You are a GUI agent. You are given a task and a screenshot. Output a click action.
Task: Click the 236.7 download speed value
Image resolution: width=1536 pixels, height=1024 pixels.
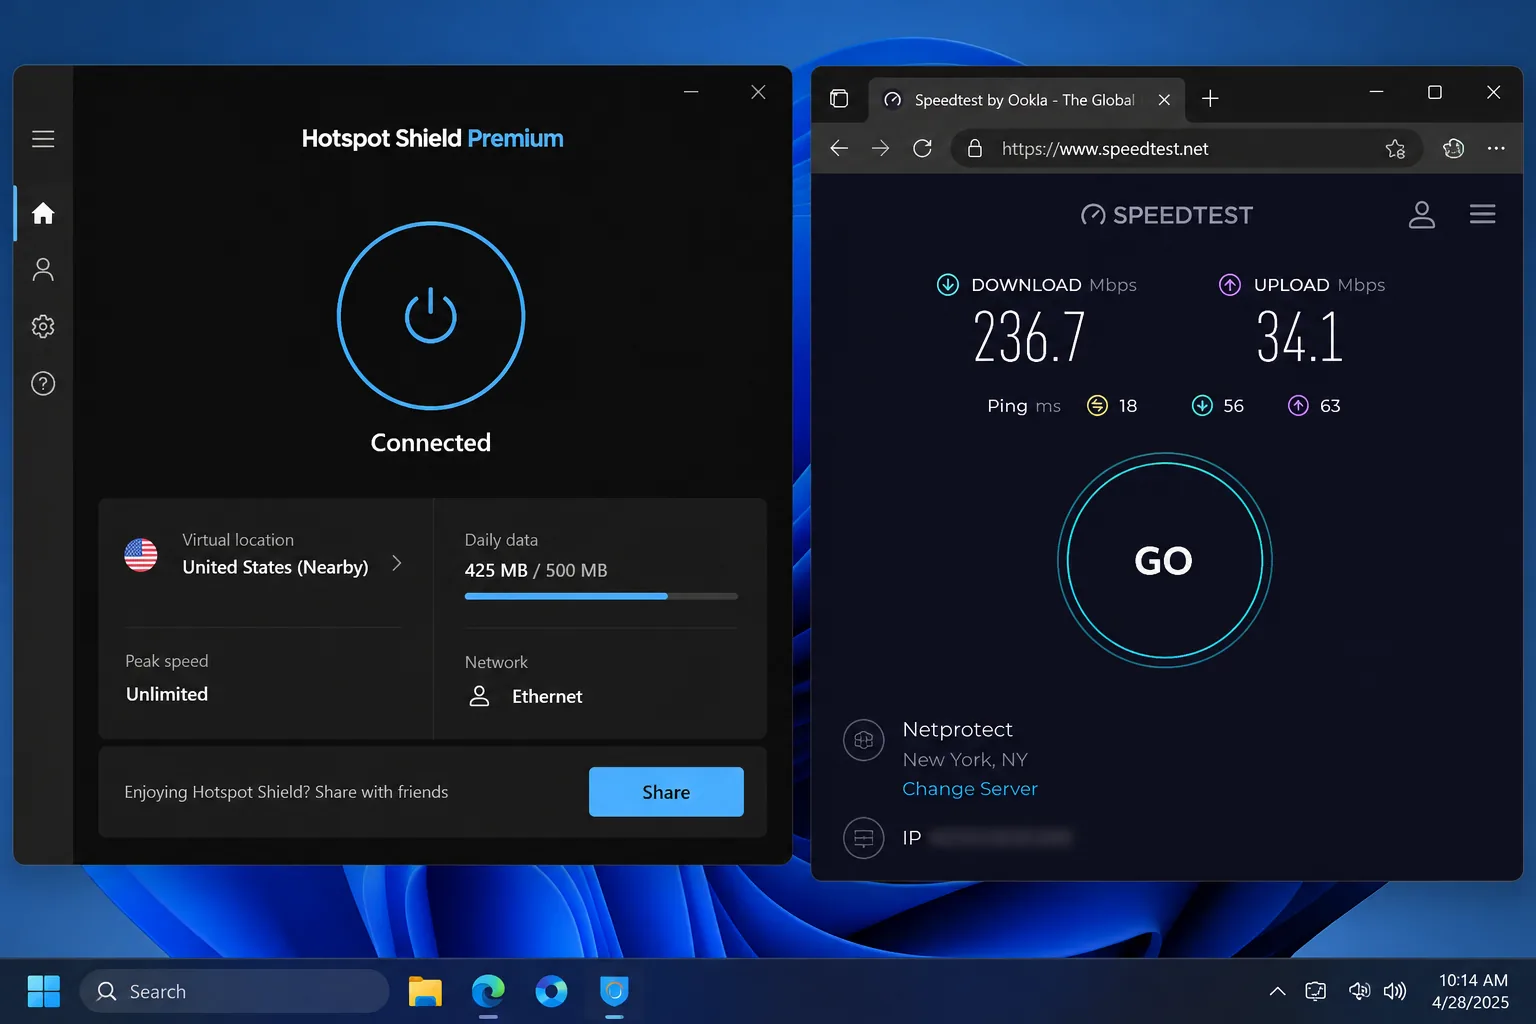pyautogui.click(x=1029, y=337)
